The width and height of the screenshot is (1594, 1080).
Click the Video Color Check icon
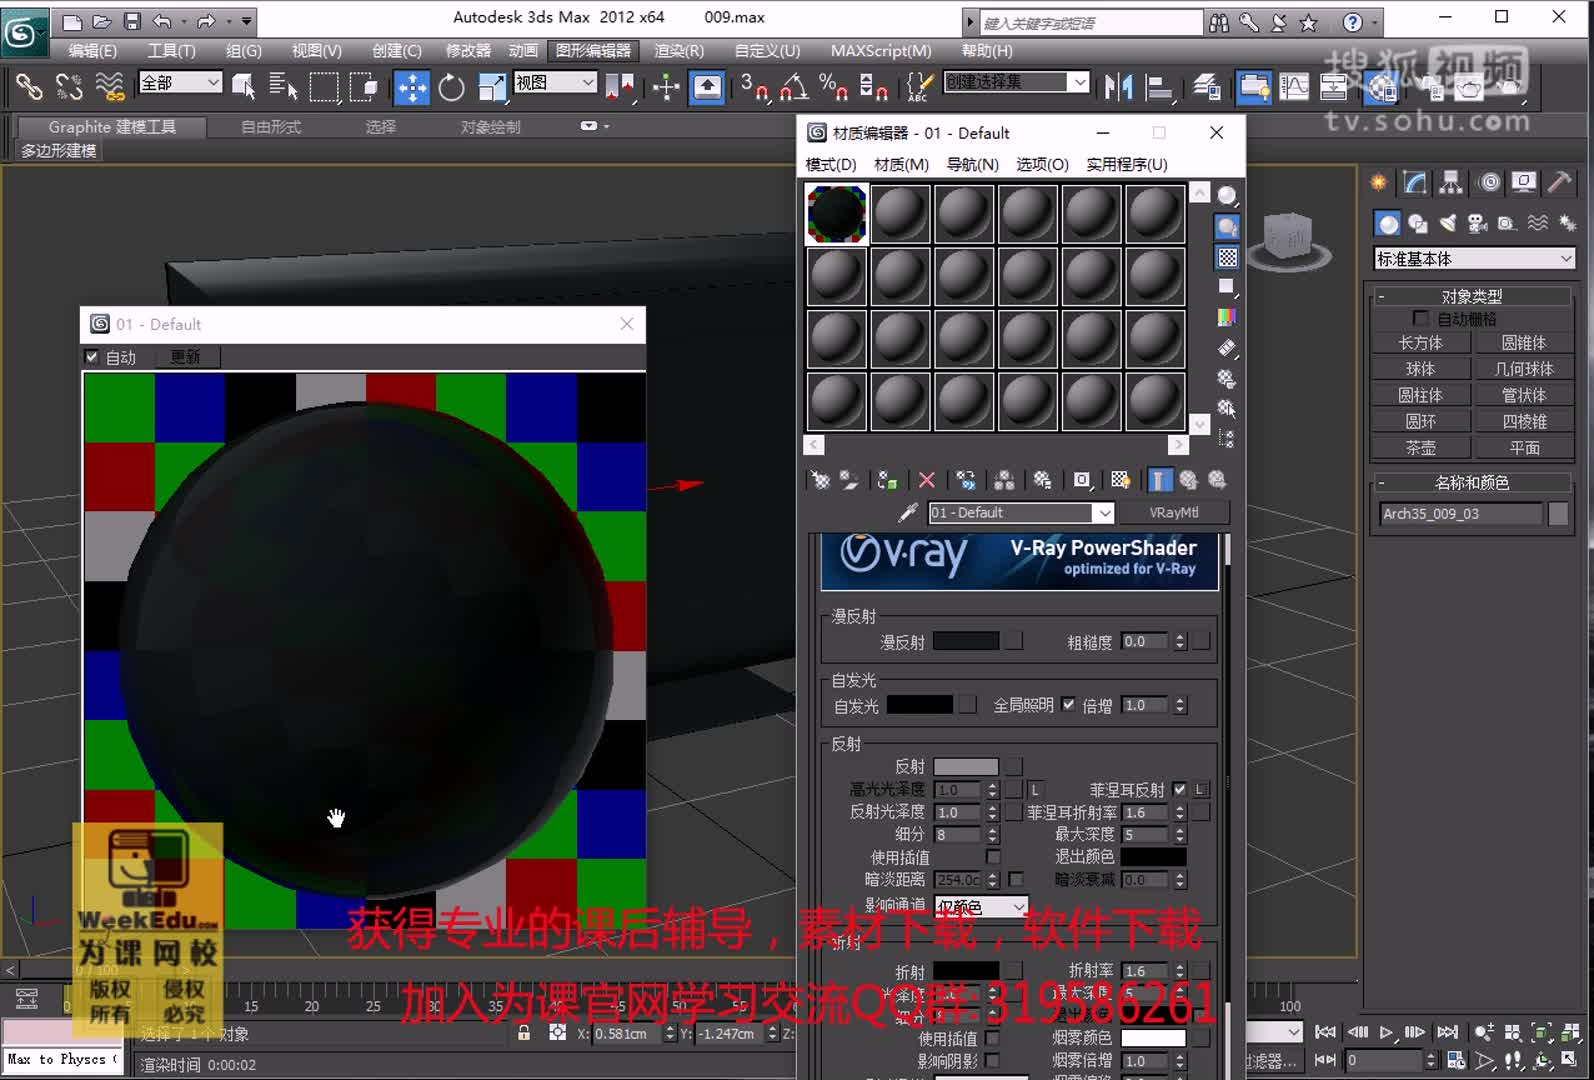(1227, 317)
